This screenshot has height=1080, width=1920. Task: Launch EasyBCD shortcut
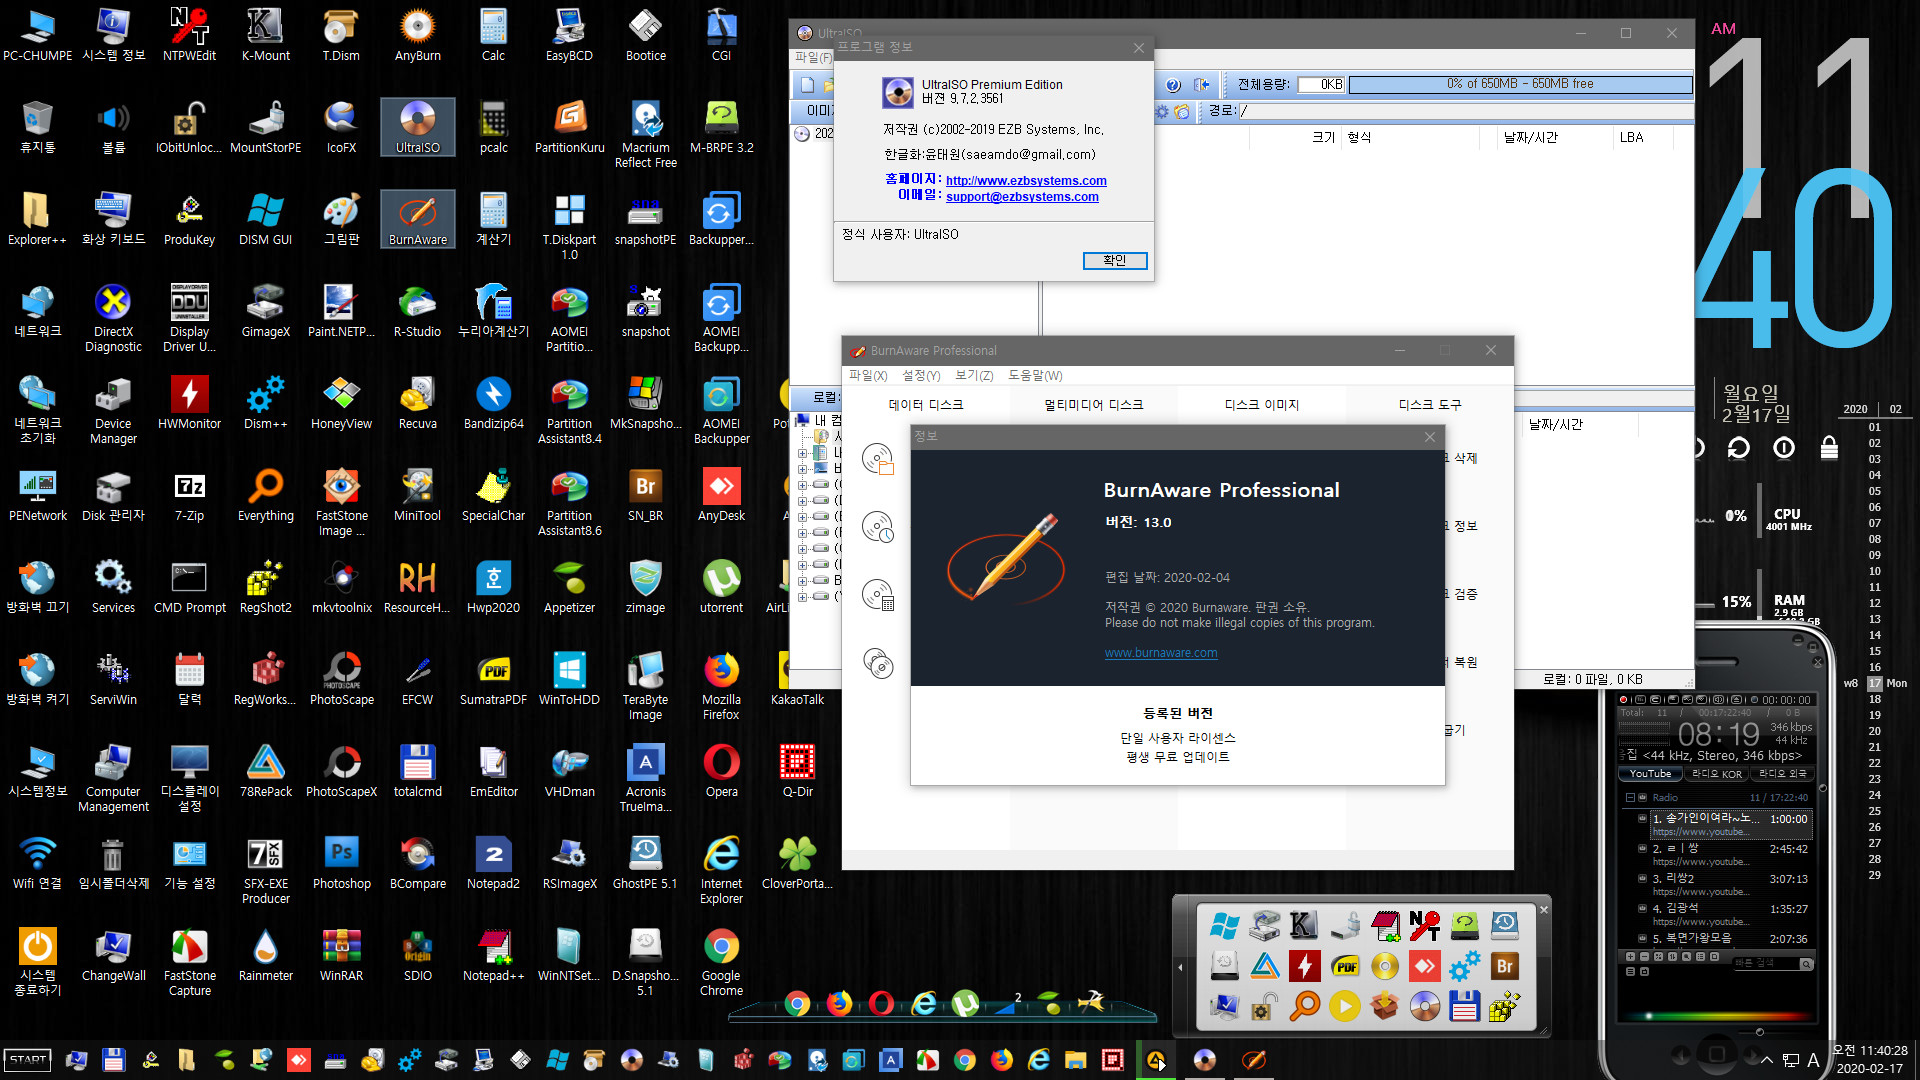pyautogui.click(x=569, y=35)
